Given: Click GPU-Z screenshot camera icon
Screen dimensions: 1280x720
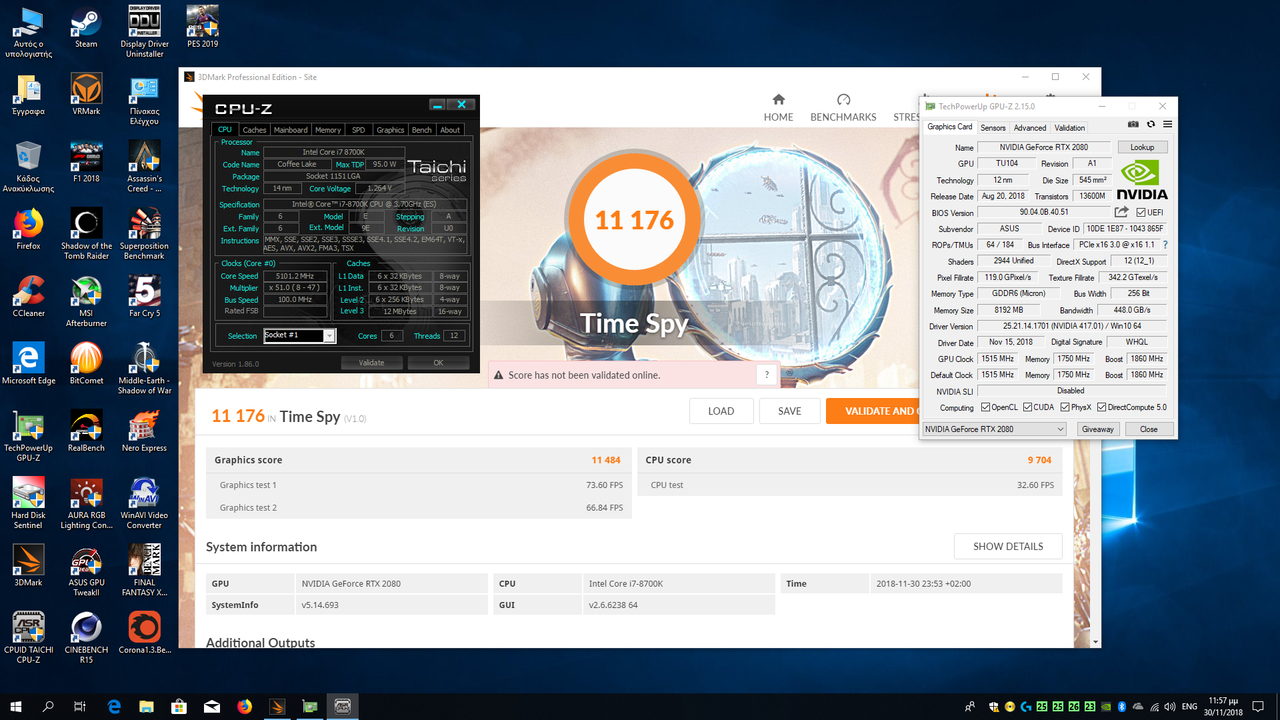Looking at the screenshot, I should 1133,125.
